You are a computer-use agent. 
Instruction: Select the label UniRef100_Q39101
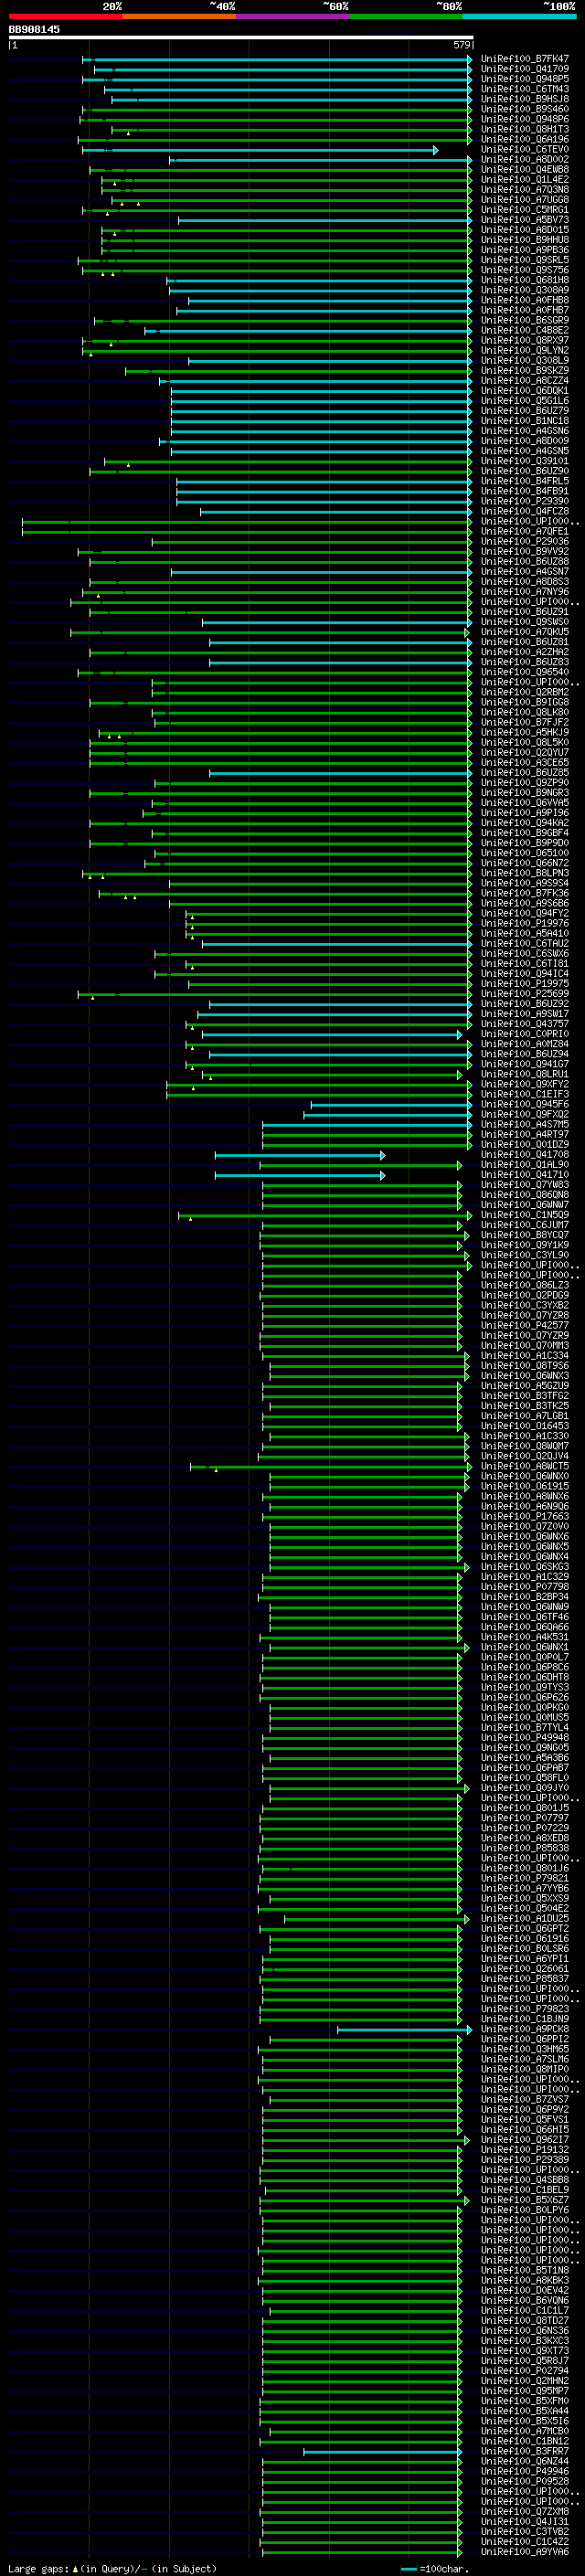[x=525, y=462]
